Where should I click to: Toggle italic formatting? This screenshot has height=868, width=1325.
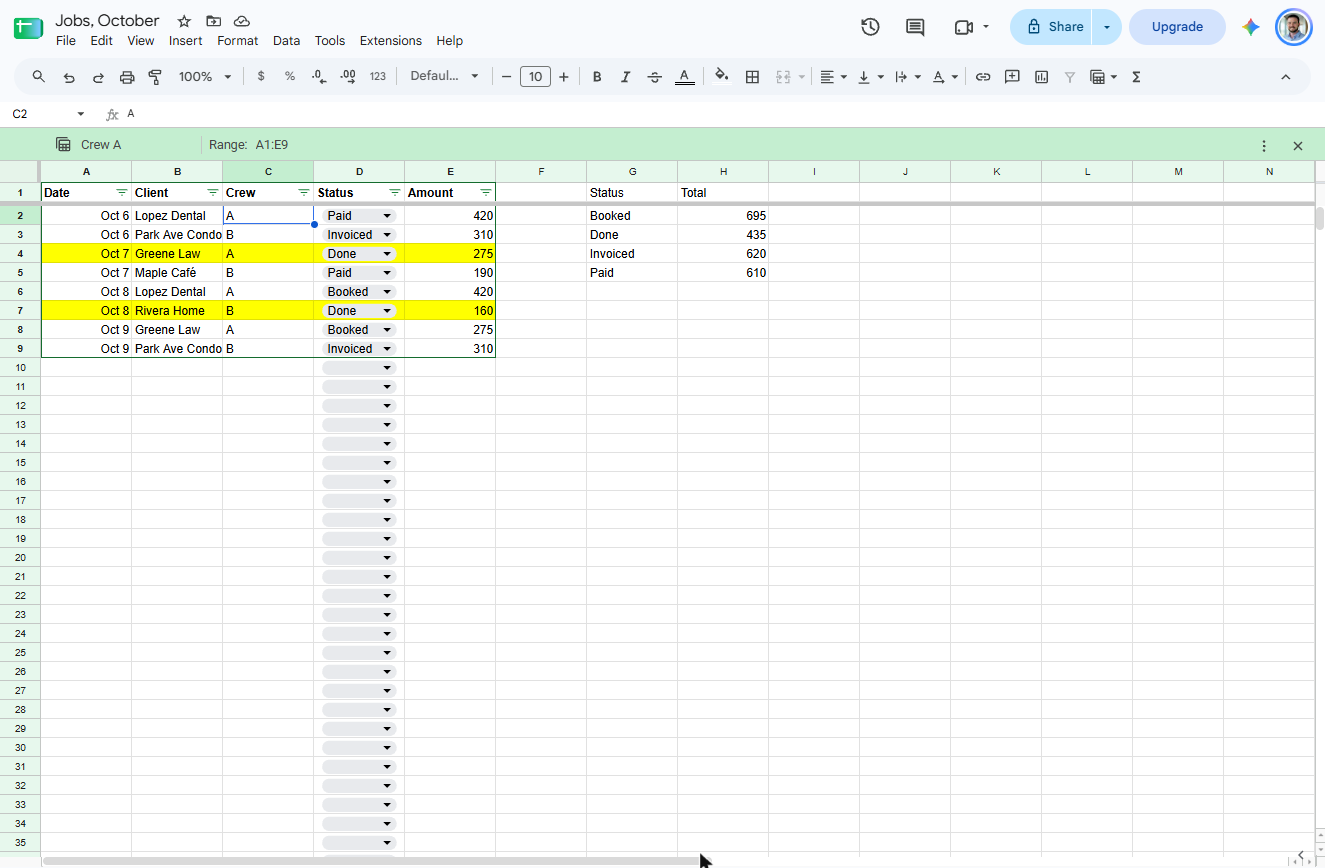coord(626,77)
